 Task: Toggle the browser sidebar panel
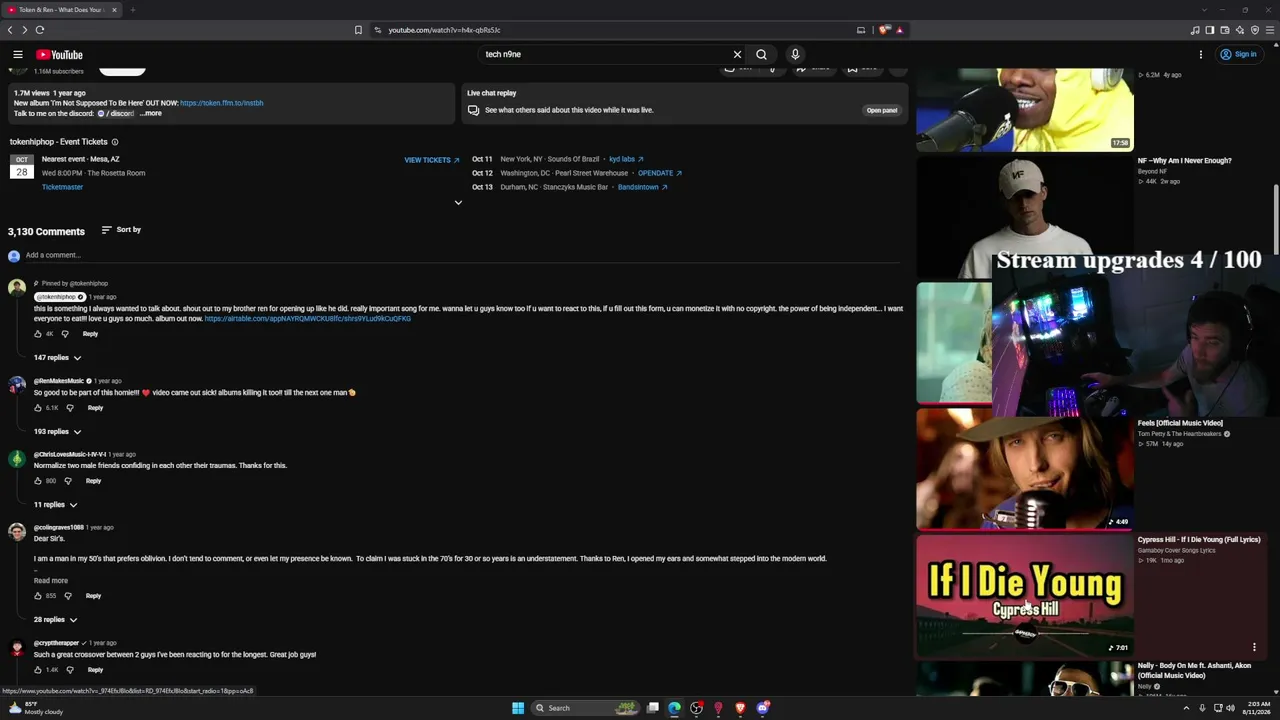coord(1210,30)
